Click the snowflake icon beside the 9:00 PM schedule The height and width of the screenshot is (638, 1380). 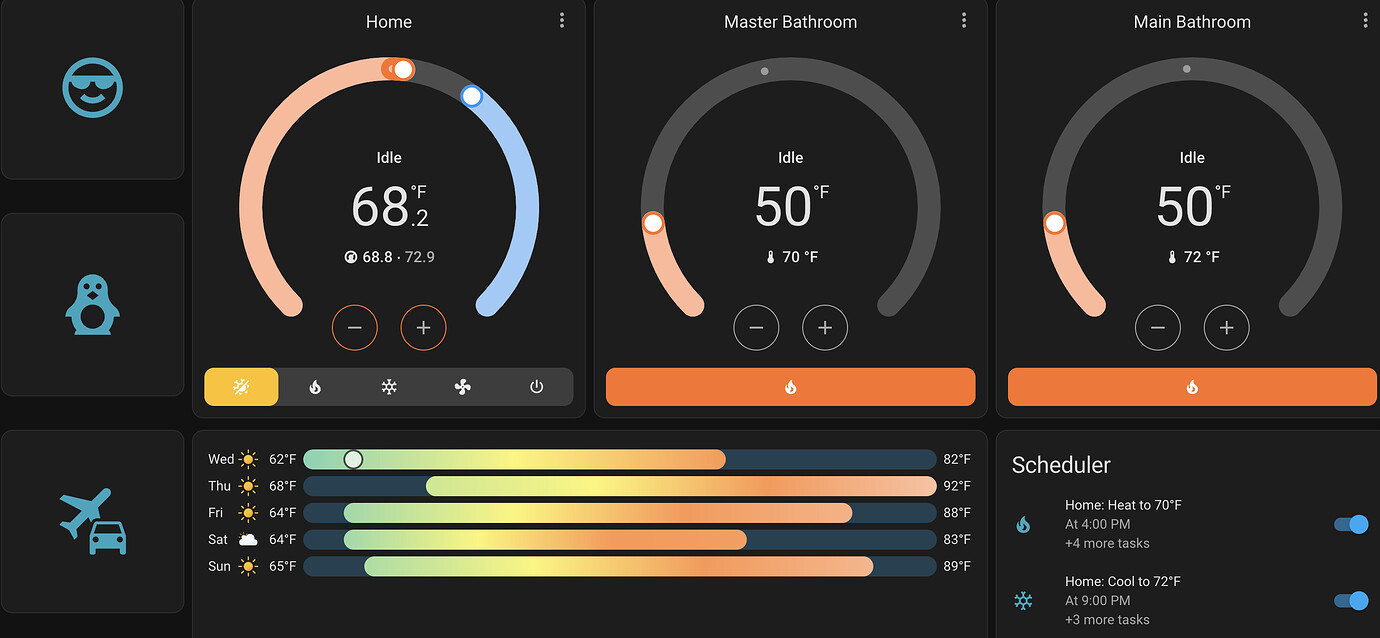point(1023,601)
